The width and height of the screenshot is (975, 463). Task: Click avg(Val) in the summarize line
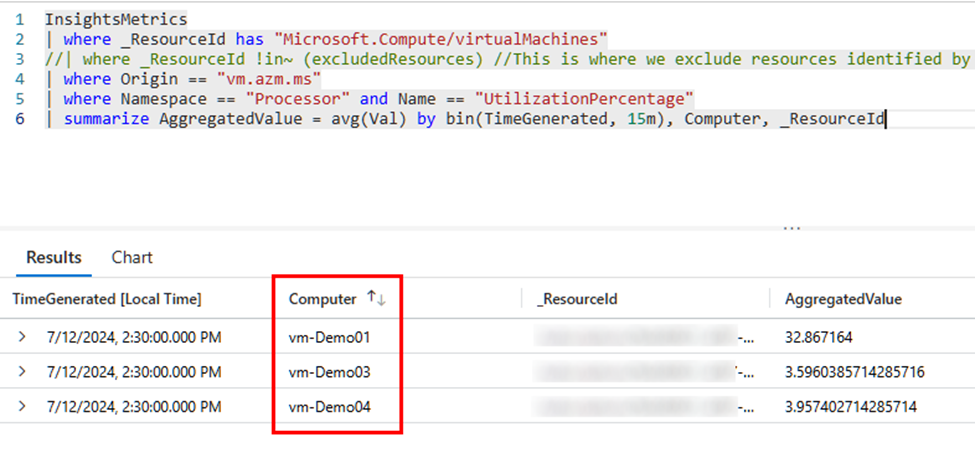click(368, 119)
